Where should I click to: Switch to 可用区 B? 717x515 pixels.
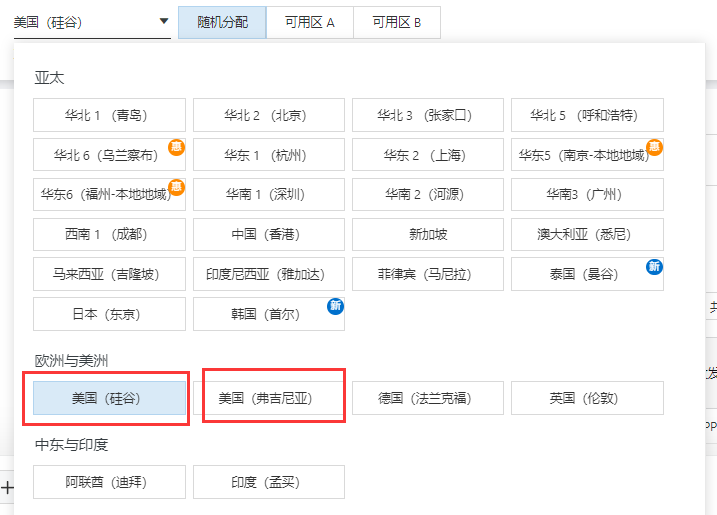396,22
